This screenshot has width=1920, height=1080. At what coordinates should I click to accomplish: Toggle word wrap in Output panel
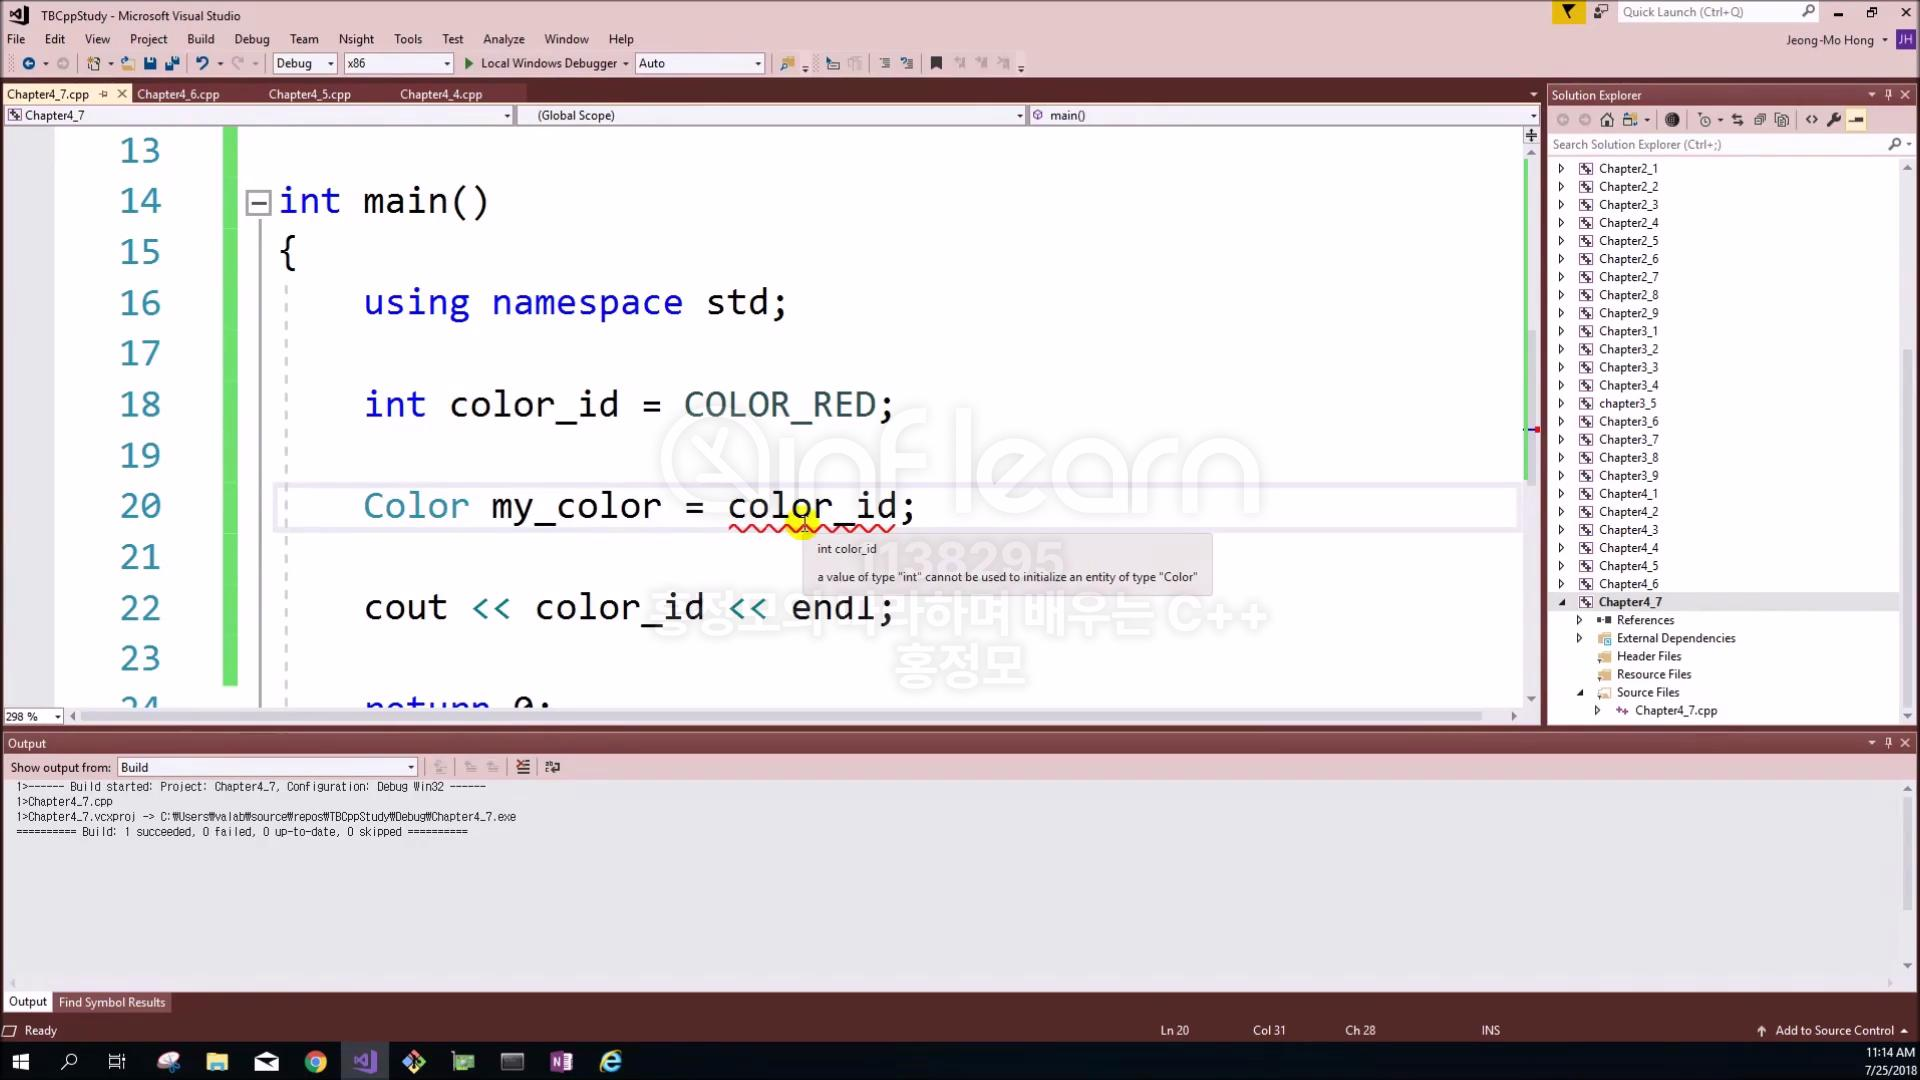coord(552,767)
